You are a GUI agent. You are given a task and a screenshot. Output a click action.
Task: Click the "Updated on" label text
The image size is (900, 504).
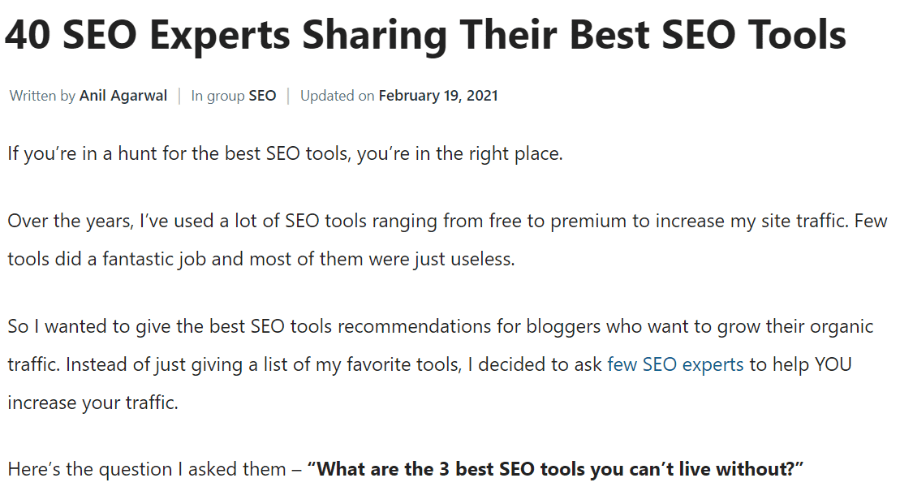click(338, 95)
